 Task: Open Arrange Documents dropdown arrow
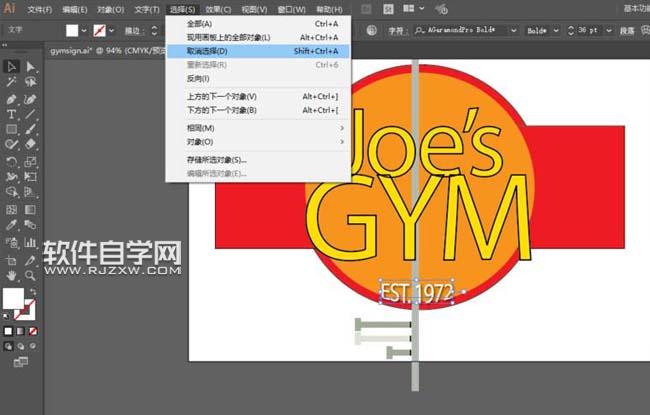point(422,8)
